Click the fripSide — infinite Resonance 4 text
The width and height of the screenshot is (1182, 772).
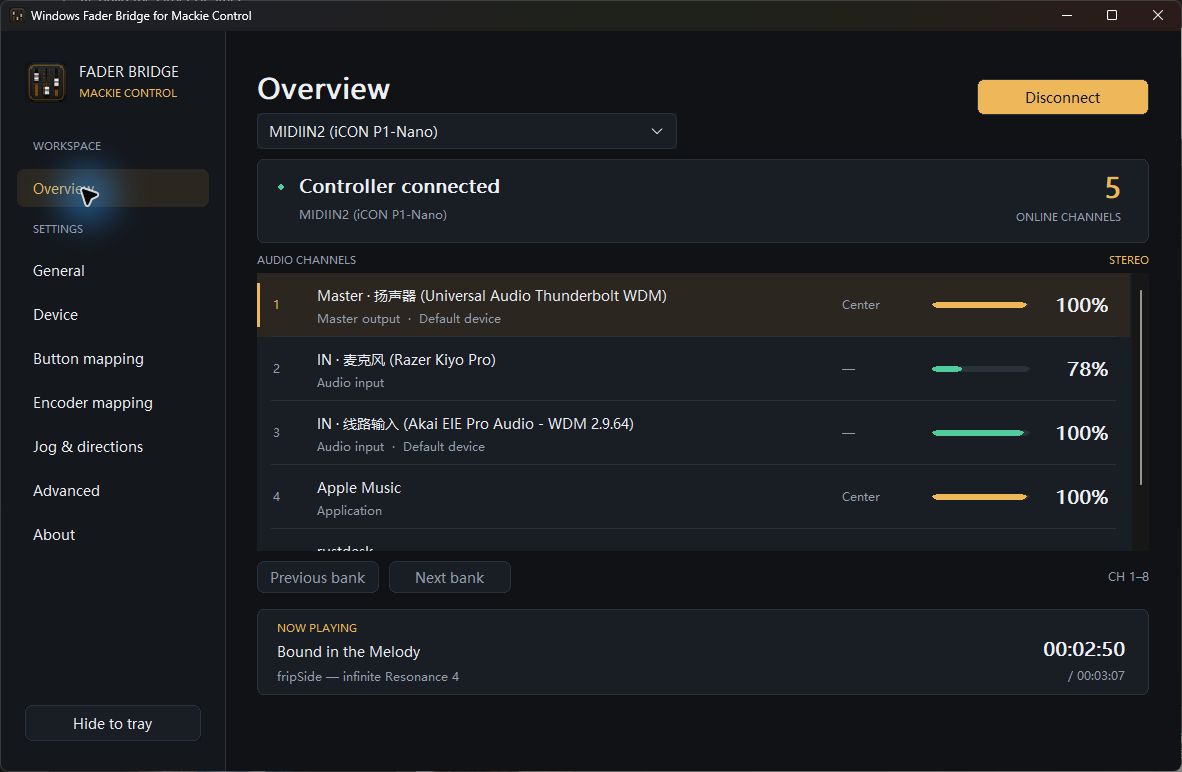click(368, 676)
